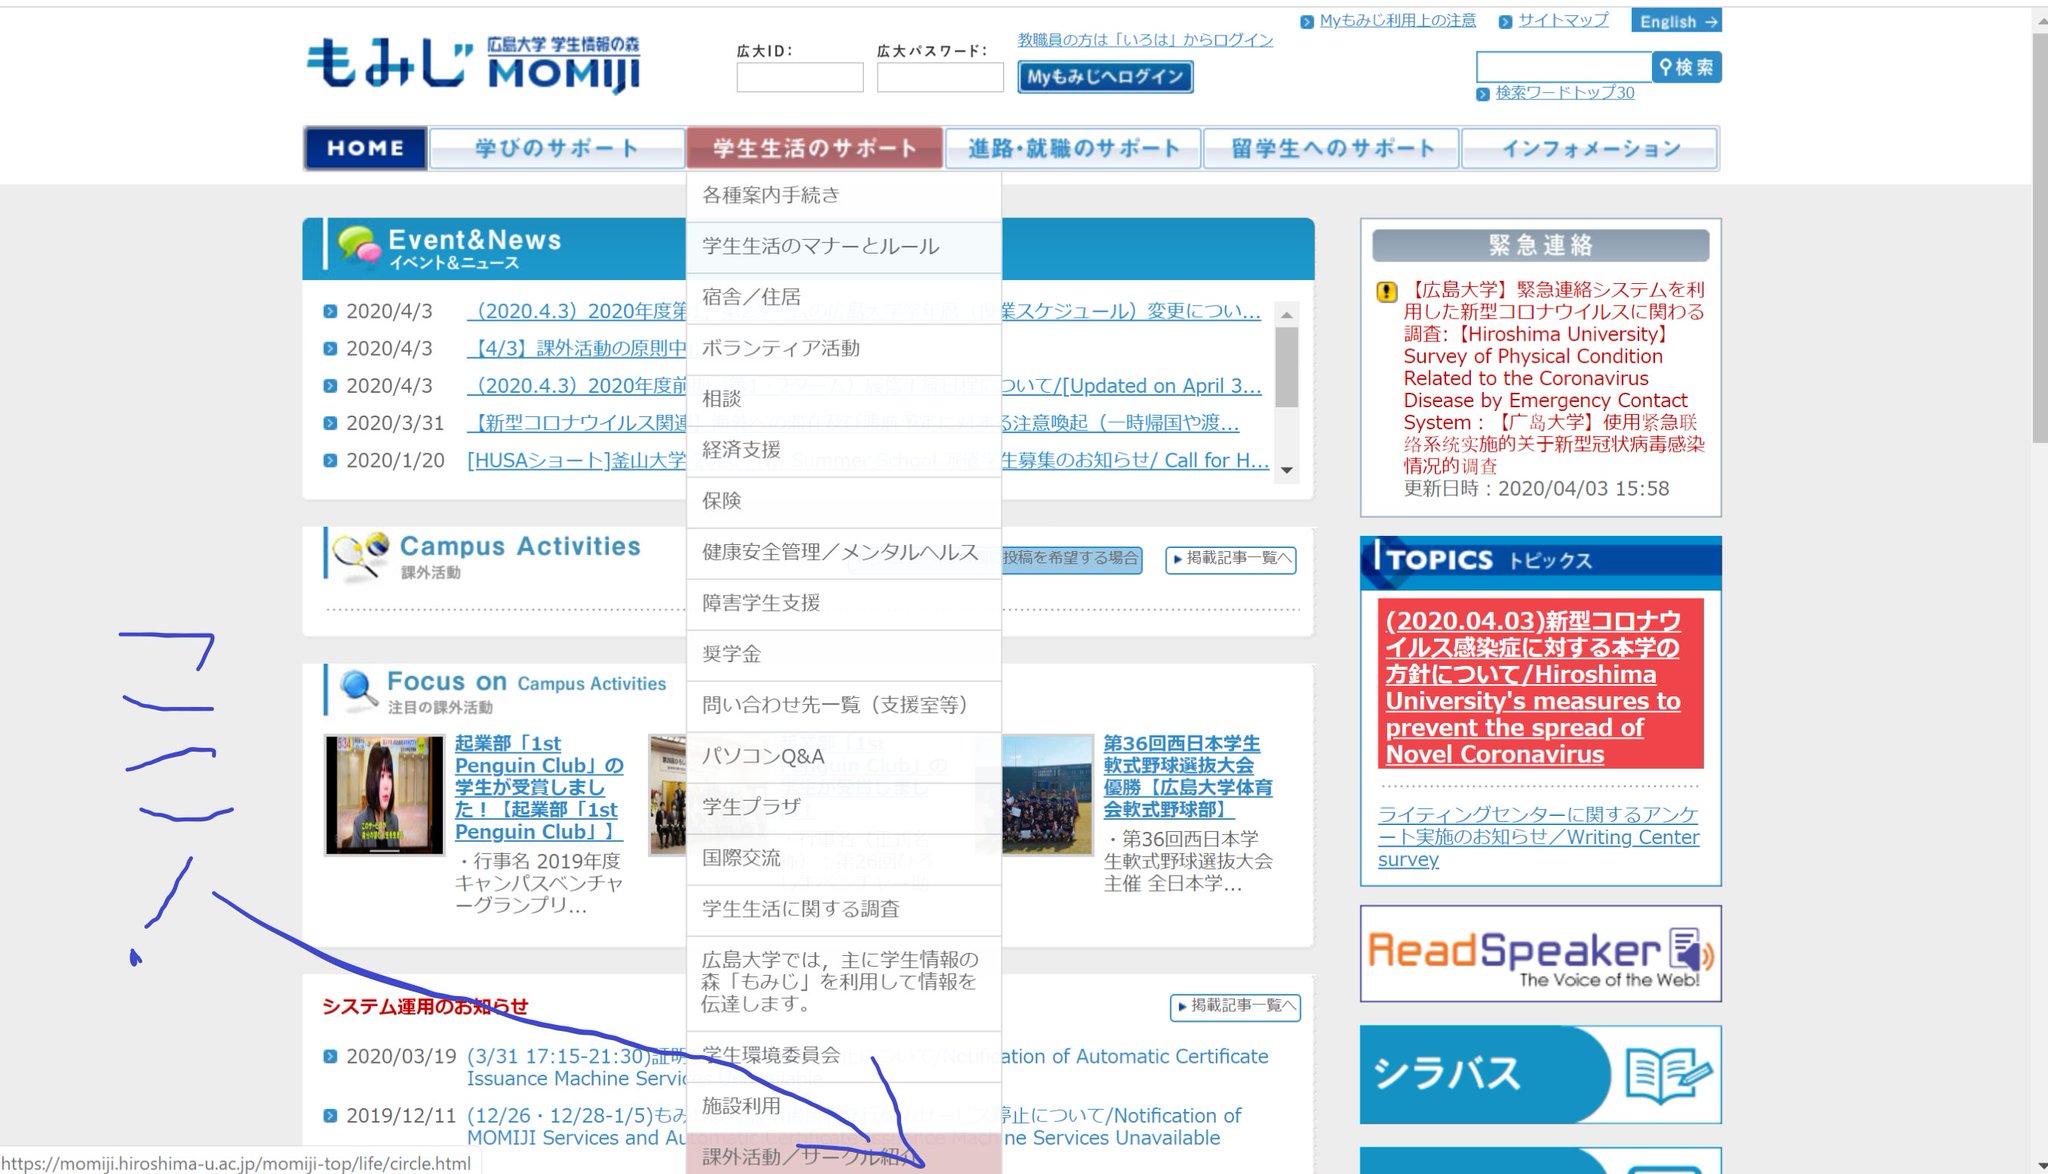Click the sitemap arrow icon
Screen dimensions: 2048x1174
click(x=1506, y=22)
